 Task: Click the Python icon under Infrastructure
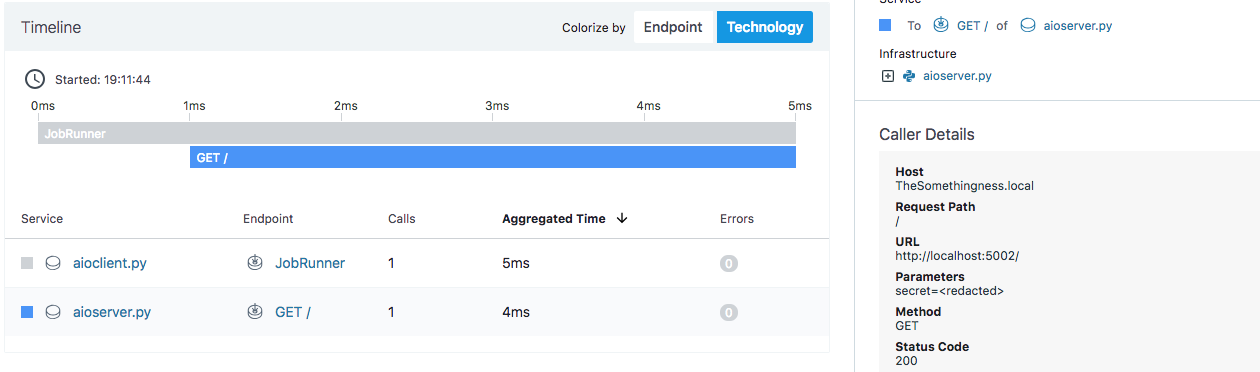(909, 76)
